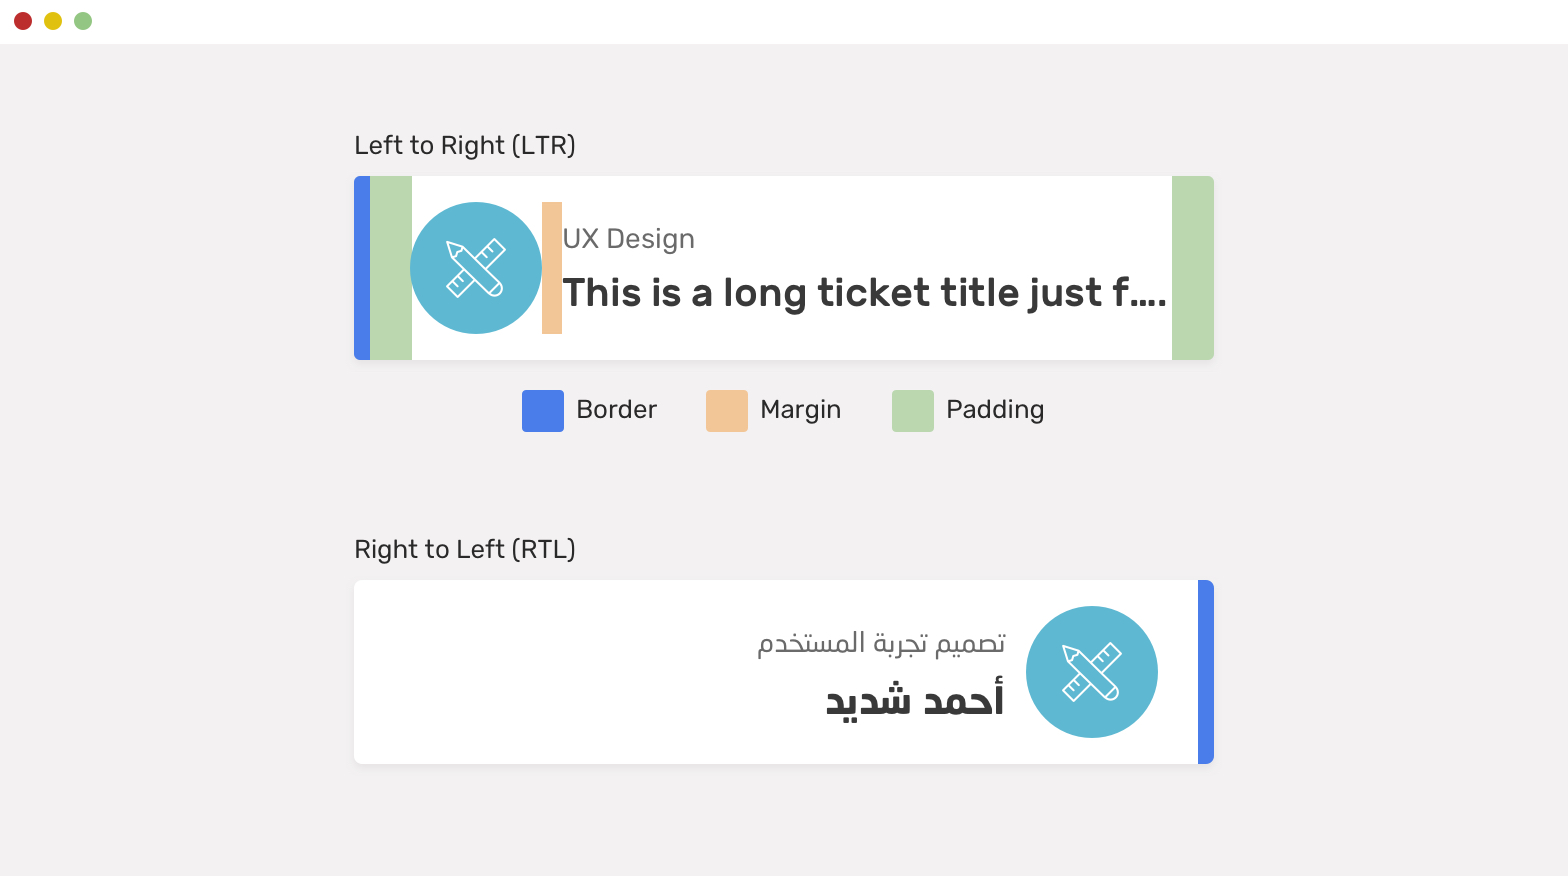
Task: Click the design icon in the LTR card
Action: (476, 268)
